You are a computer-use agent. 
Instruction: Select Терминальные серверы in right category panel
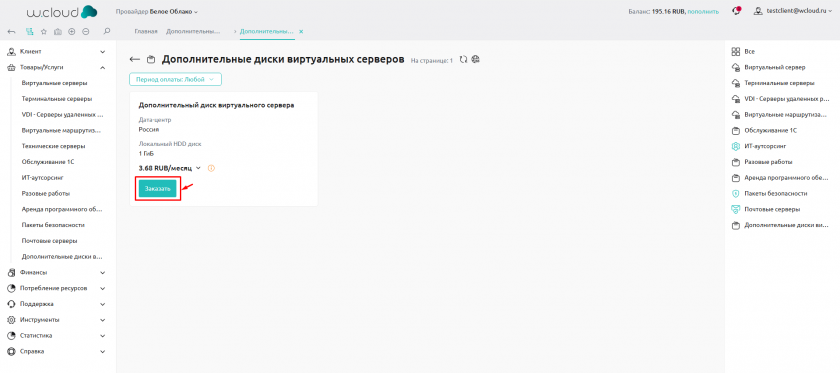(x=779, y=83)
